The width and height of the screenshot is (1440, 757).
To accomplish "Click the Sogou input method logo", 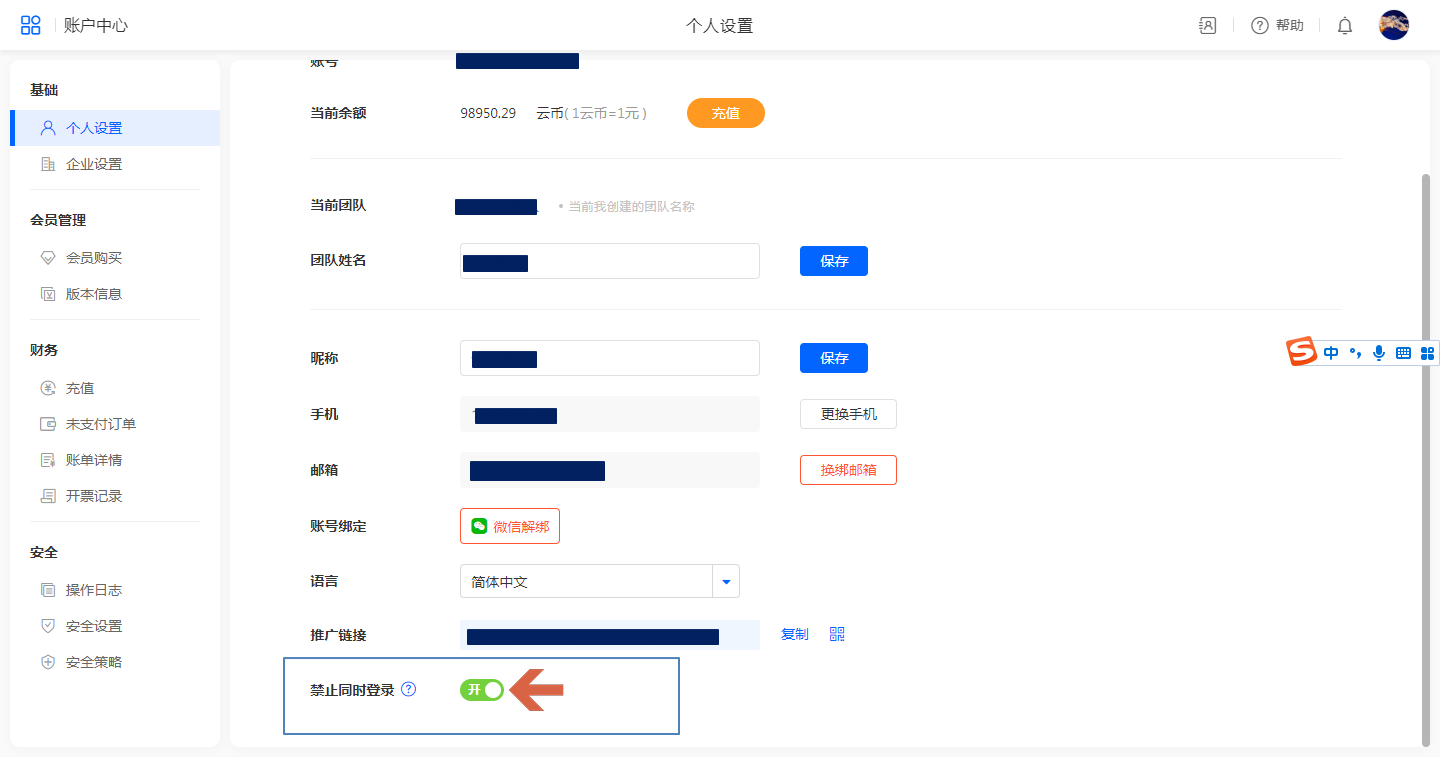I will pyautogui.click(x=1301, y=352).
